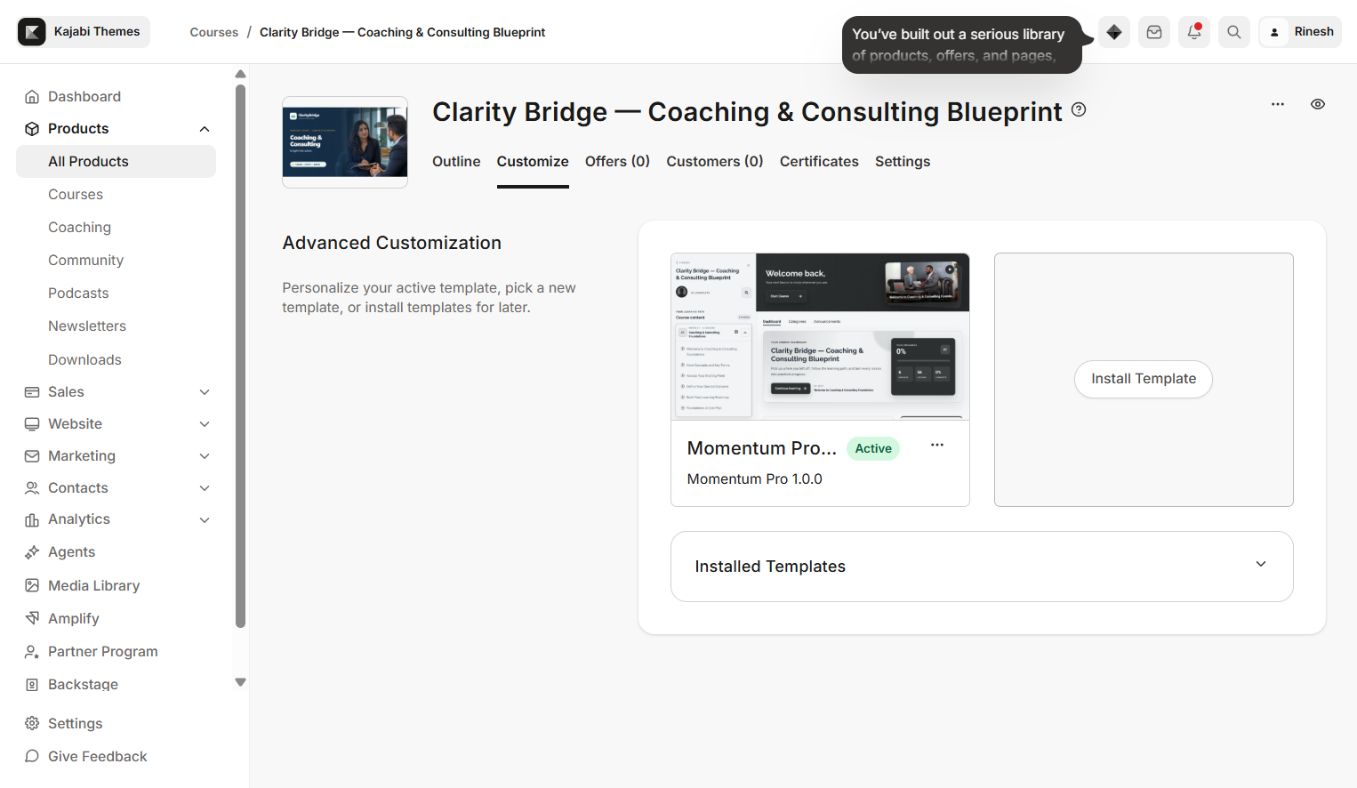Click the help question mark beside course title
Image resolution: width=1357 pixels, height=788 pixels.
point(1078,110)
